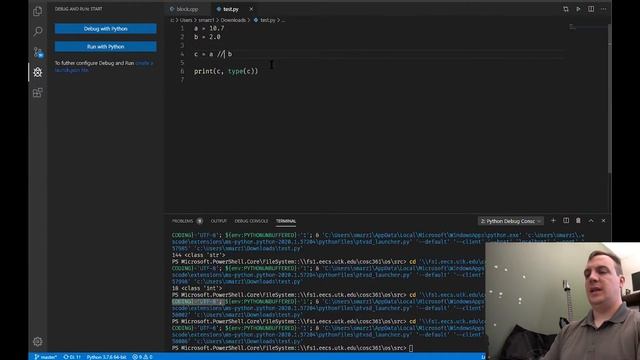The image size is (640, 360).
Task: Click the 144 <class 'str'> terminal output
Action: tap(198, 255)
